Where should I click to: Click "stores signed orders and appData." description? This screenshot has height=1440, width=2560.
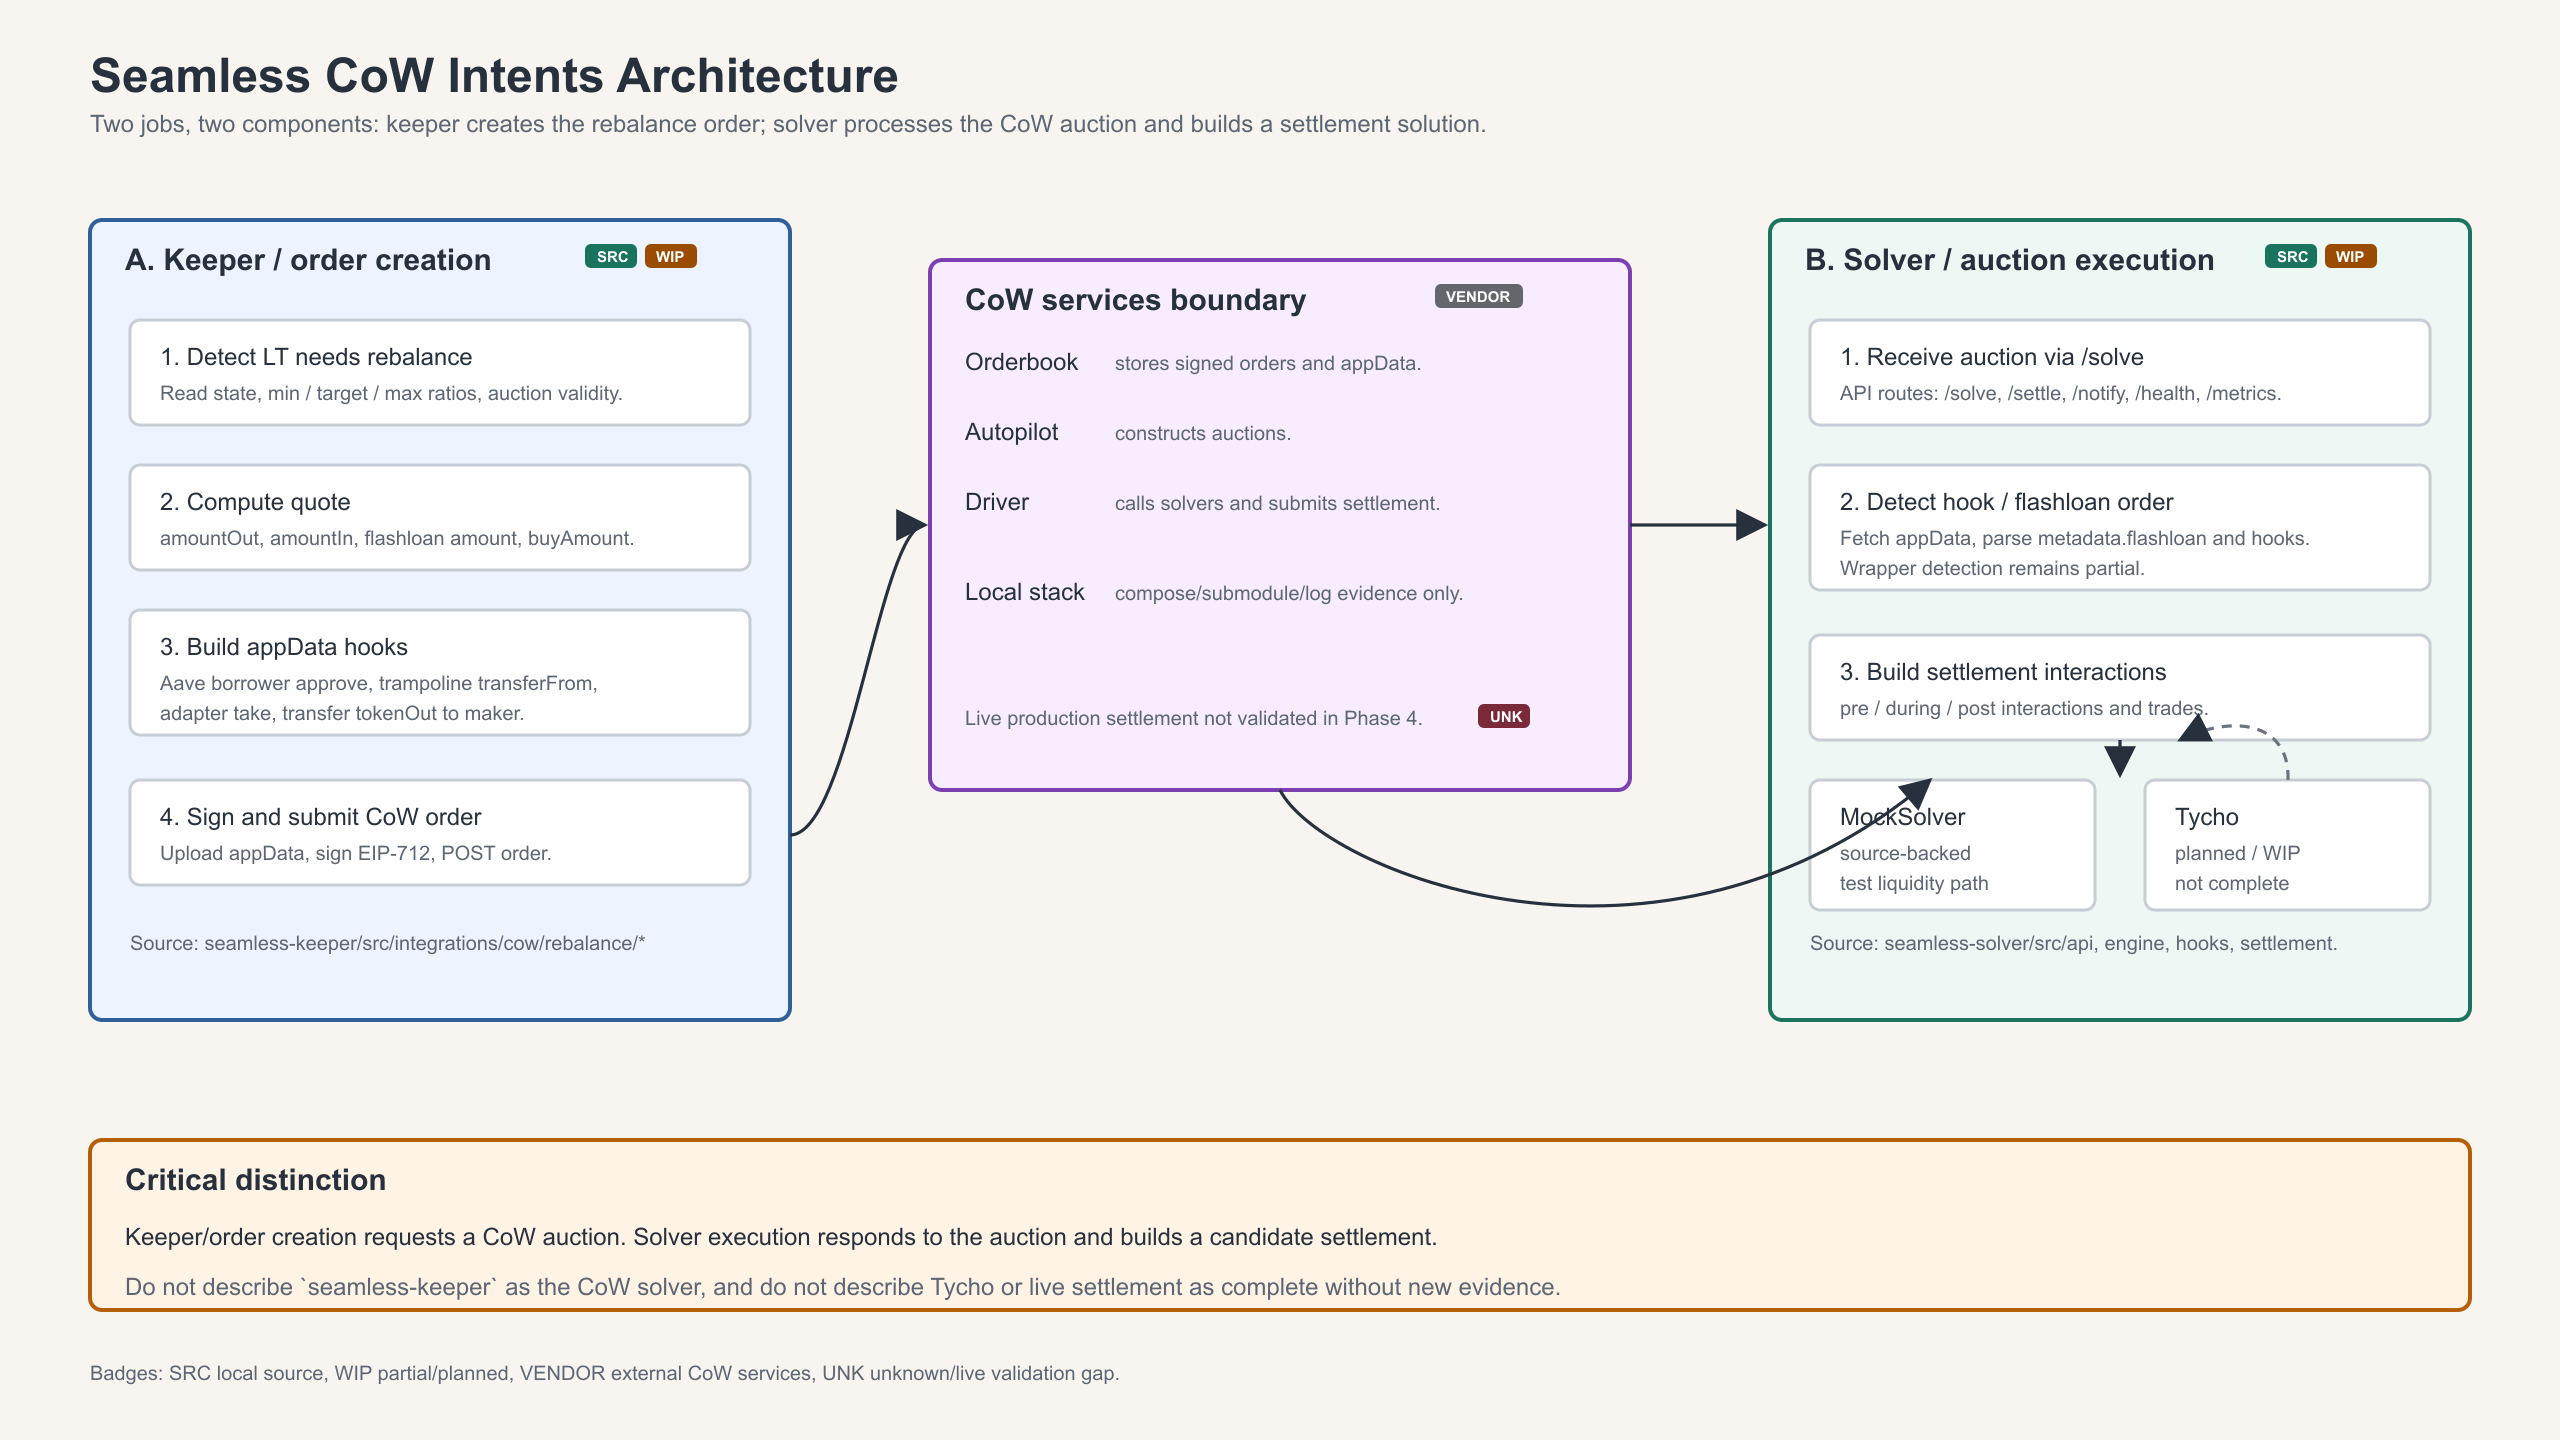(1268, 363)
